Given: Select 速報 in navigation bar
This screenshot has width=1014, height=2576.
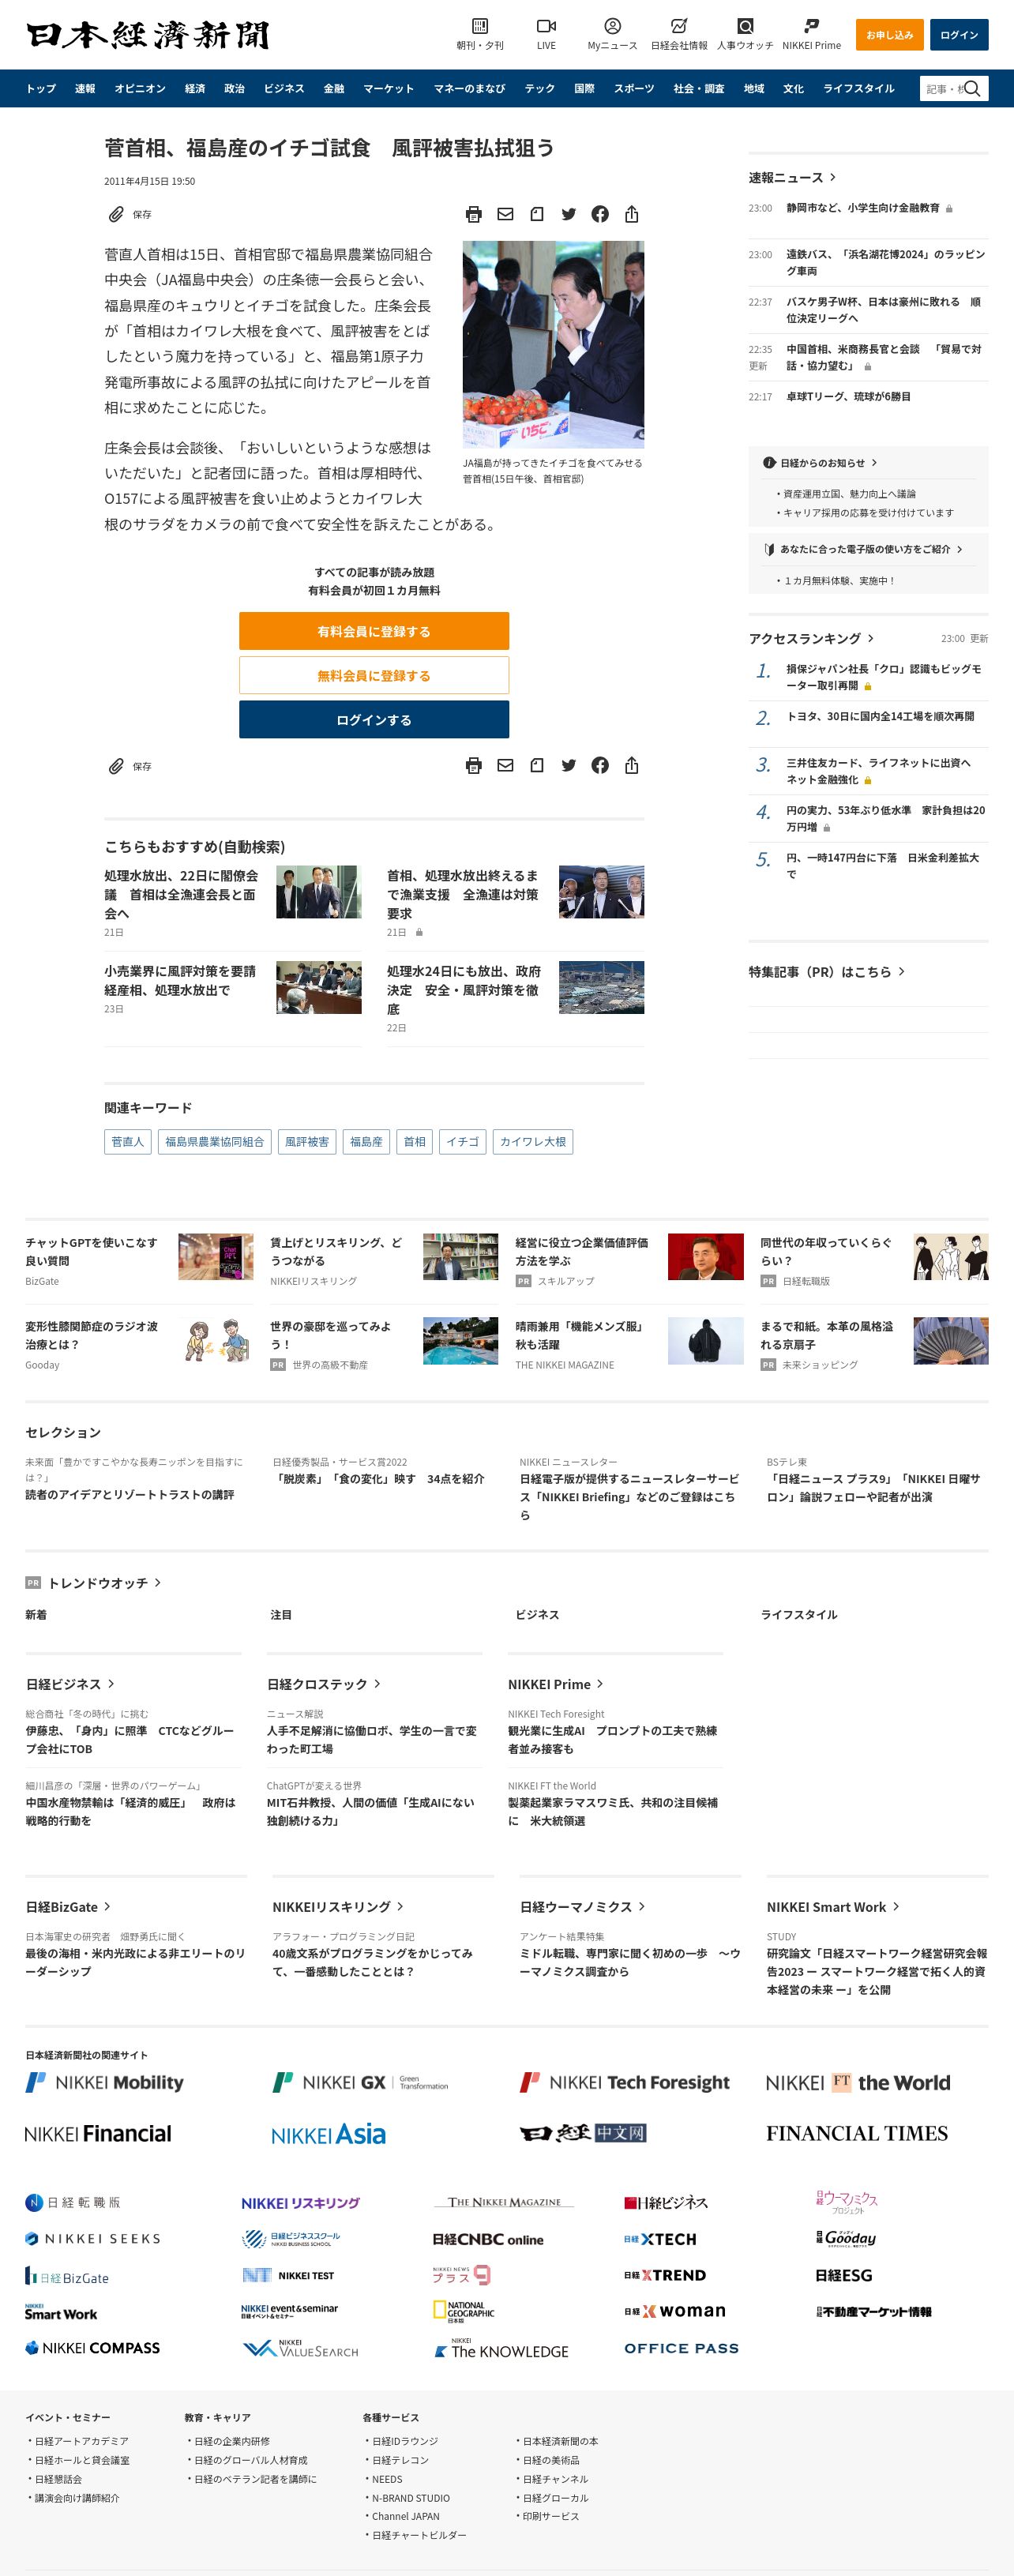Looking at the screenshot, I should 85,89.
